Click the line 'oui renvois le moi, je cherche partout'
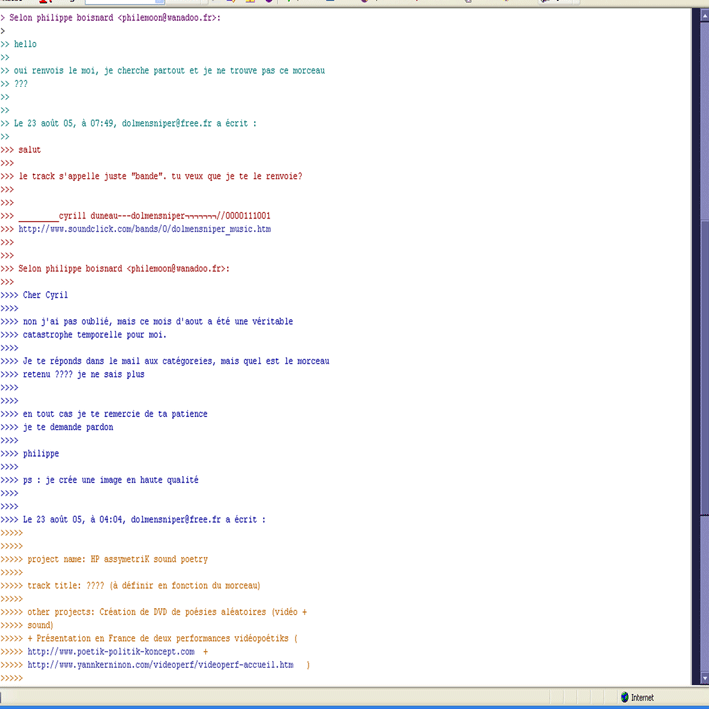Image resolution: width=709 pixels, height=709 pixels. pos(163,71)
